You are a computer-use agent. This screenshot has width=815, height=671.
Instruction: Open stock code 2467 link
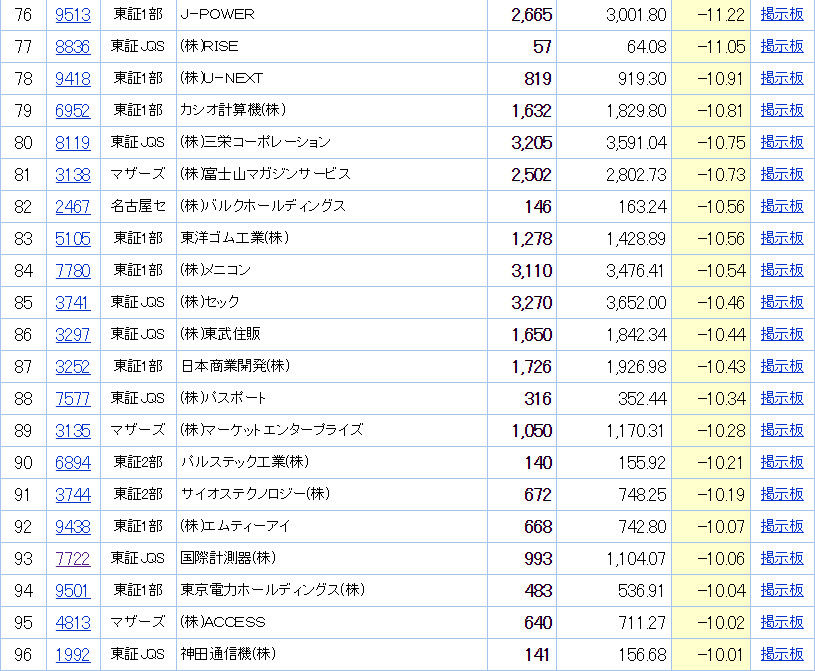click(73, 207)
